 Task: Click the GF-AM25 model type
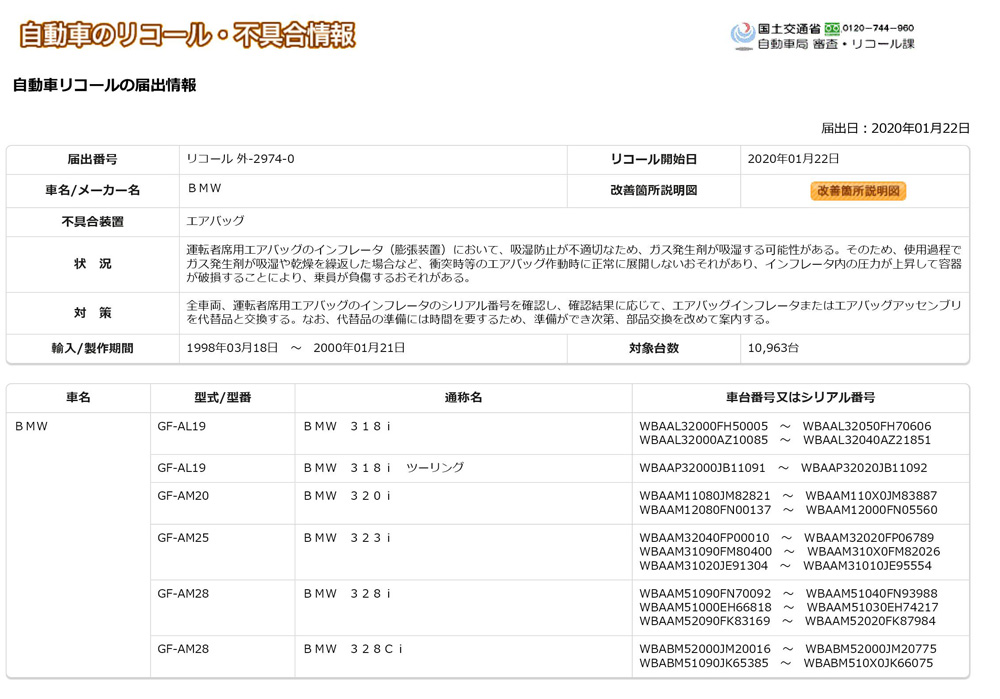click(x=183, y=538)
